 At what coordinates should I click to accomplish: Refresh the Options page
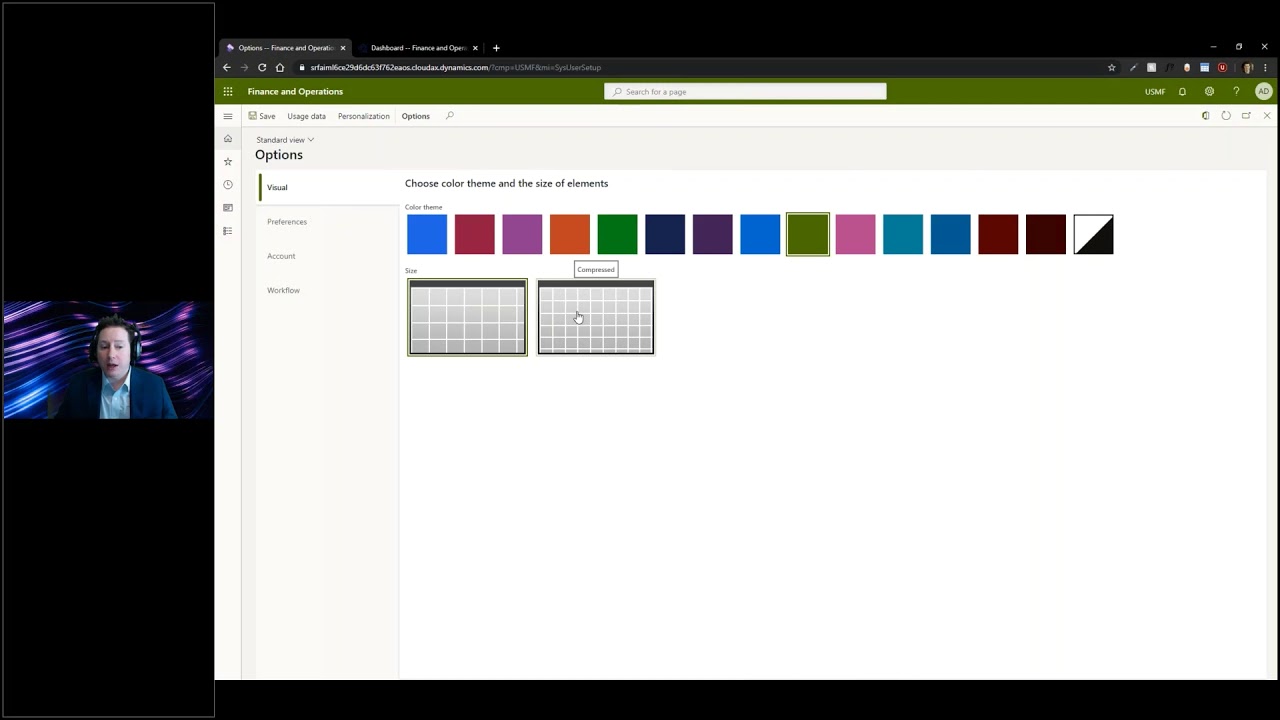(x=1226, y=116)
